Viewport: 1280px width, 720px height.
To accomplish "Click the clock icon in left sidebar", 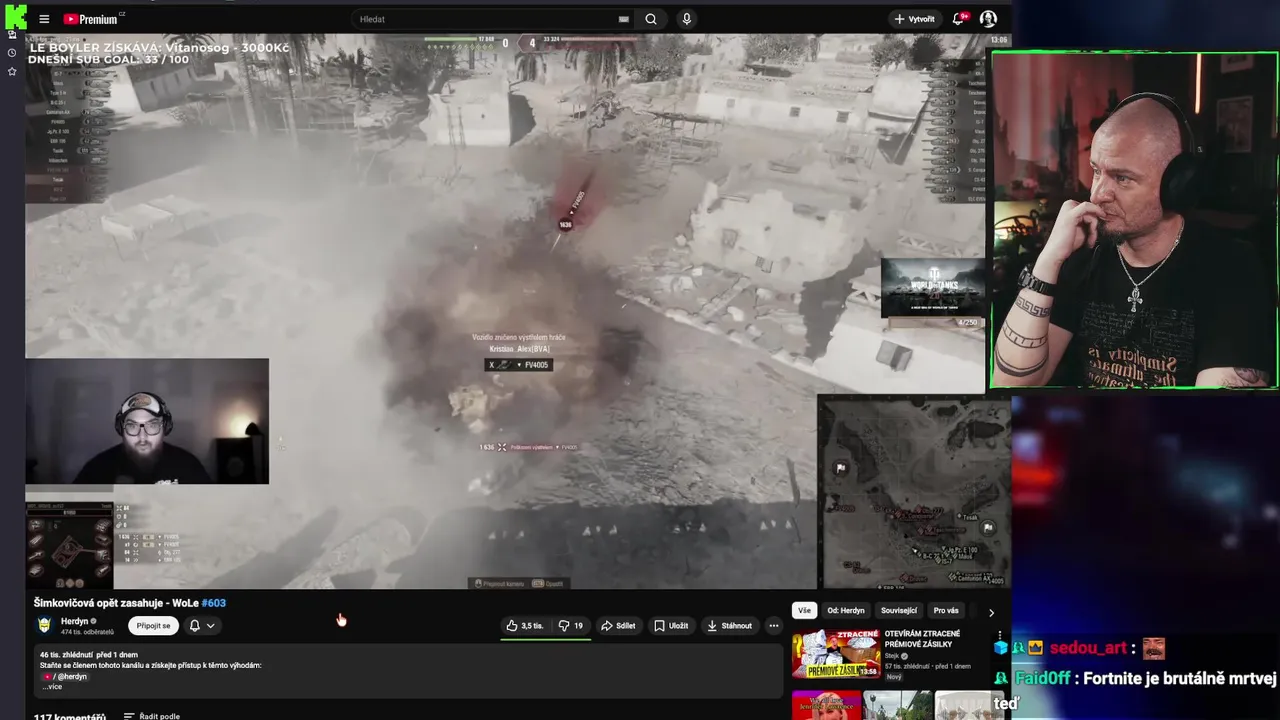I will coord(12,52).
